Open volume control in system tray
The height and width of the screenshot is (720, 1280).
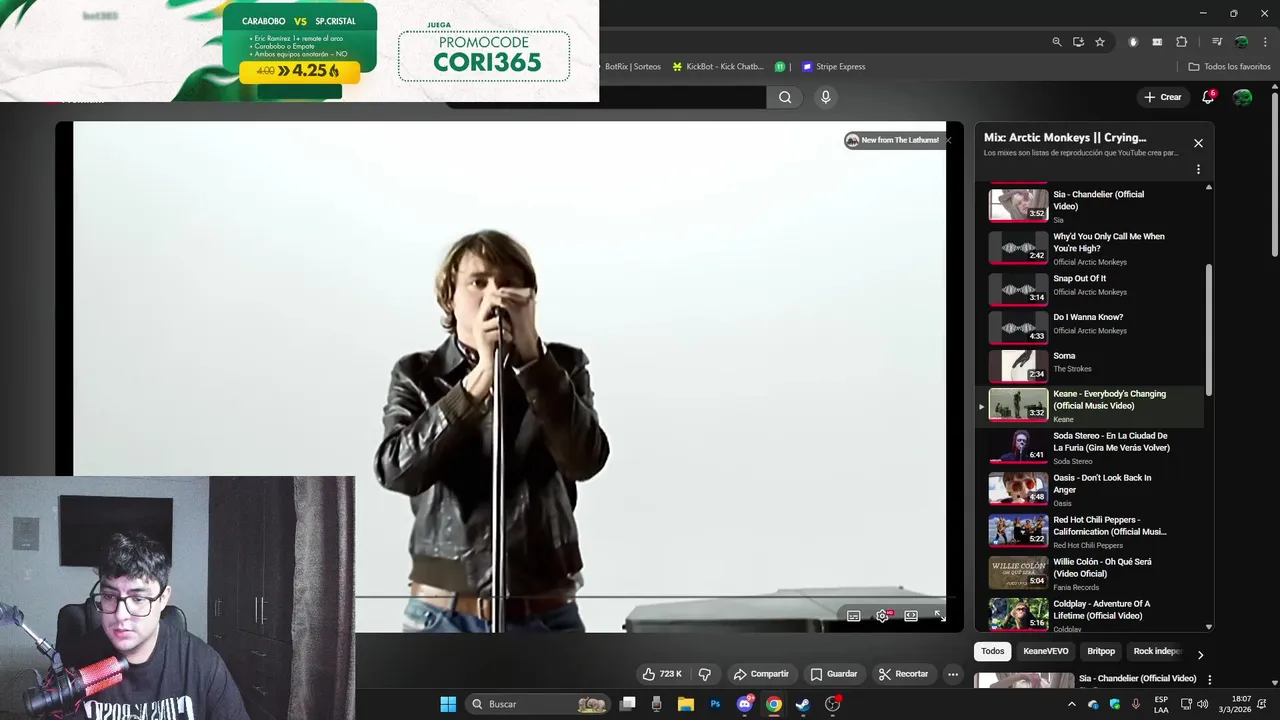pos(1202,704)
